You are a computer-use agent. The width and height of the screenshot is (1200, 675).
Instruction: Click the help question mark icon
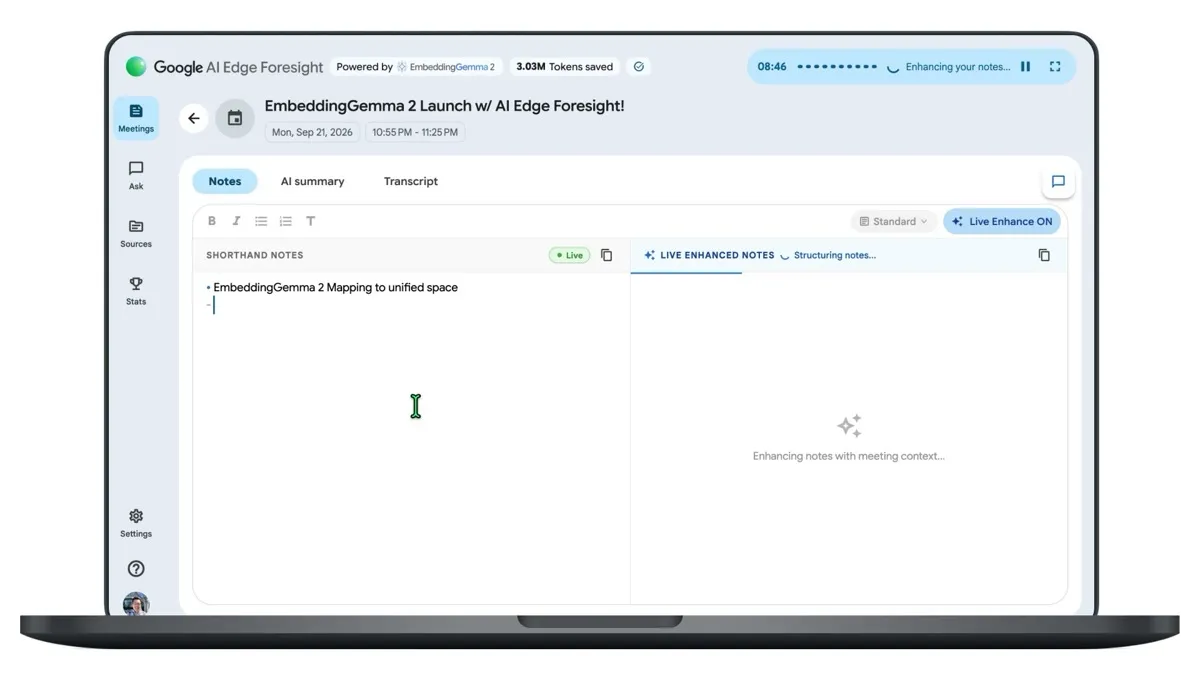click(136, 568)
